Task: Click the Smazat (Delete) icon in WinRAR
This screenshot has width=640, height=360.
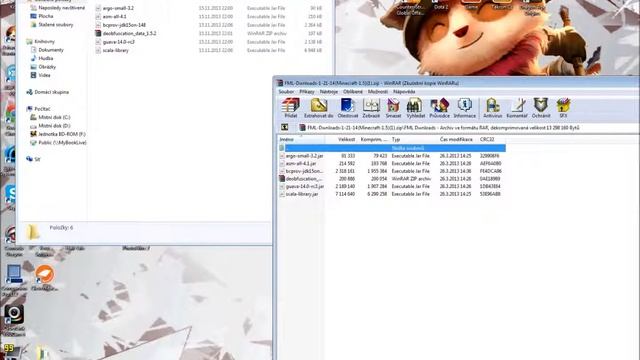Action: [x=393, y=108]
